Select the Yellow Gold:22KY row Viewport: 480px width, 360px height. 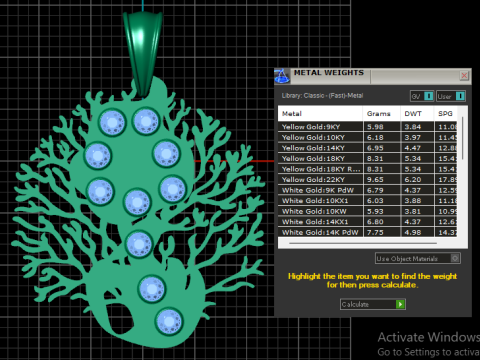[368, 180]
